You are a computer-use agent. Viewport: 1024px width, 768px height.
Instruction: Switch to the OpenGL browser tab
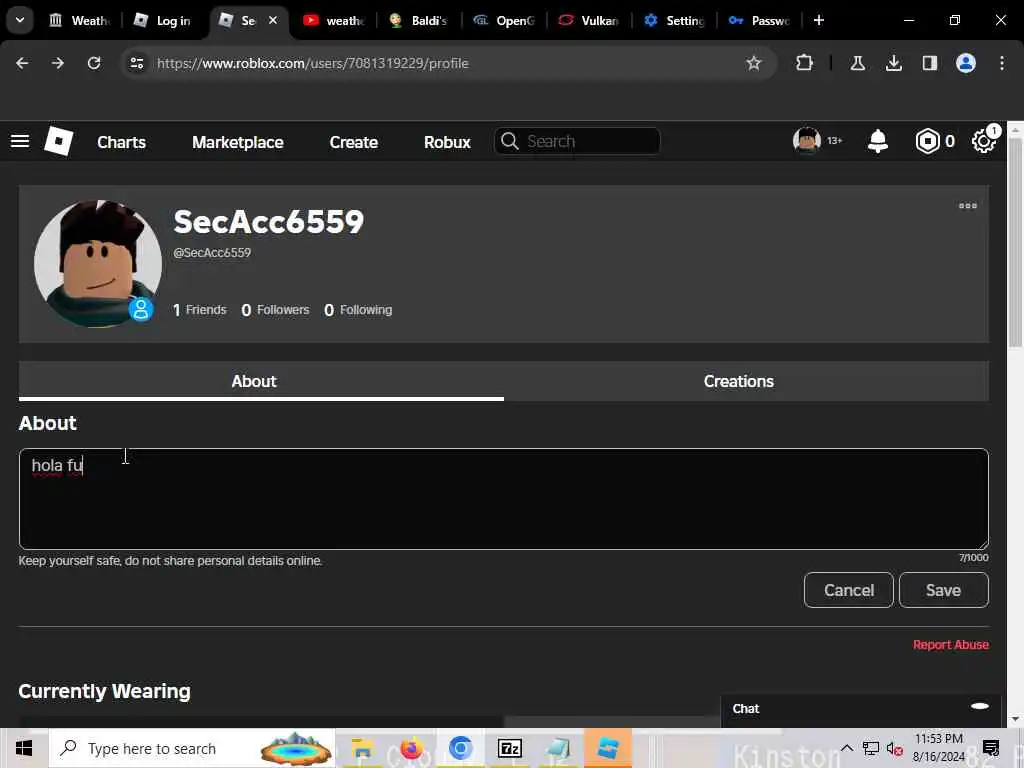click(x=504, y=20)
